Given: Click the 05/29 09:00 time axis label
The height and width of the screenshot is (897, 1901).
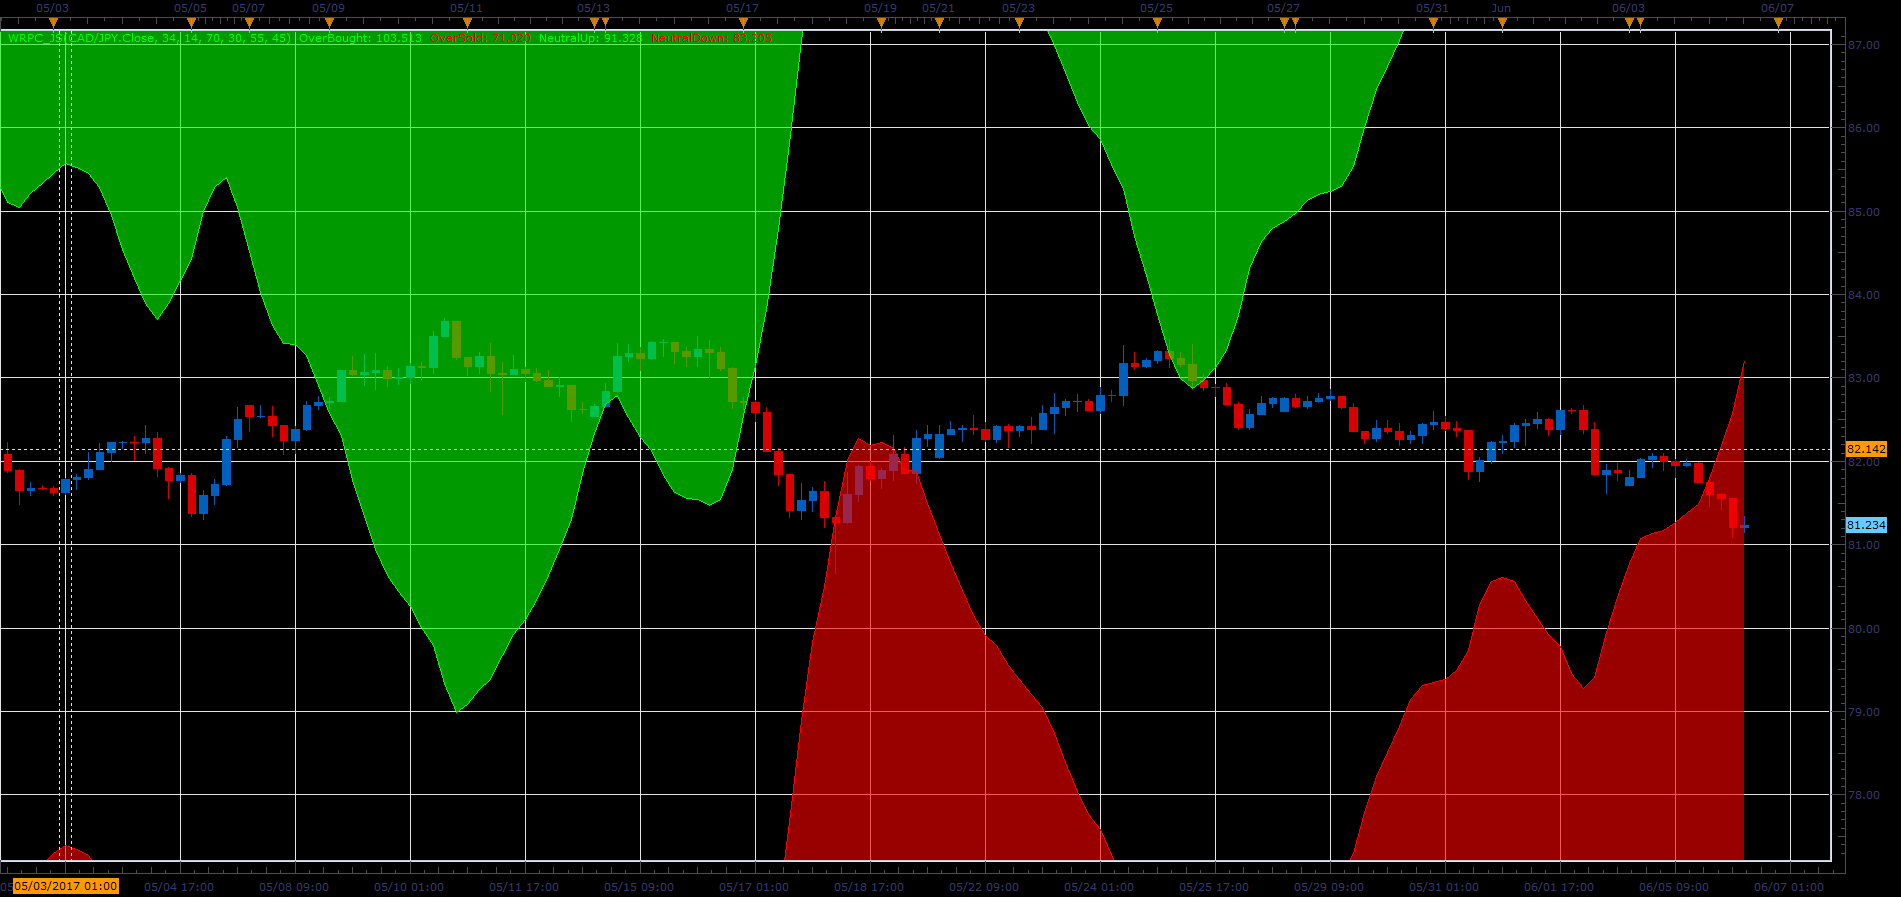Looking at the screenshot, I should [x=1329, y=887].
